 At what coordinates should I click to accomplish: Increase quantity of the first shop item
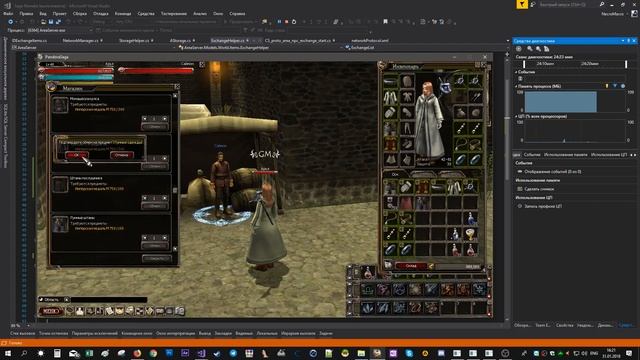tap(164, 119)
